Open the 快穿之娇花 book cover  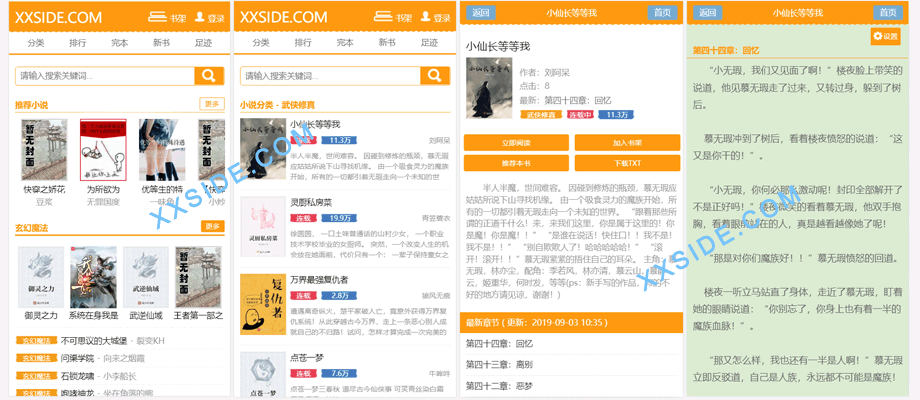[44, 150]
